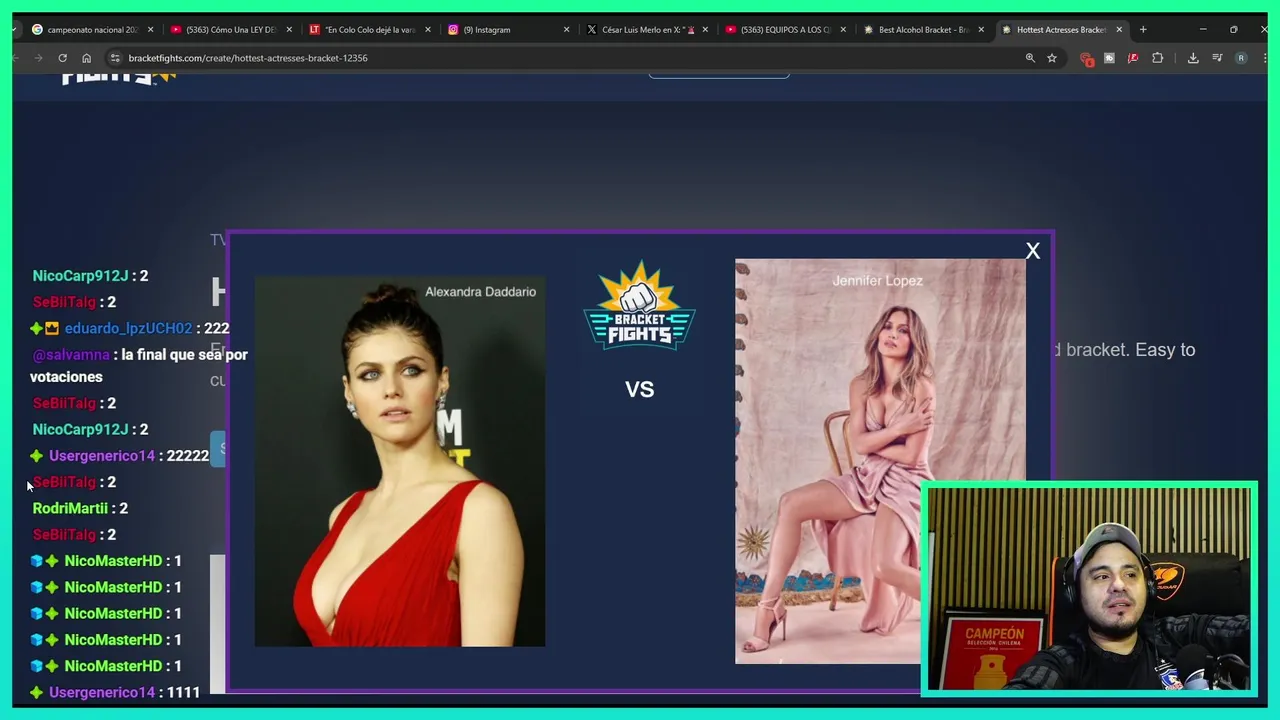Viewport: 1280px width, 720px height.
Task: Reload the current page
Action: (62, 58)
